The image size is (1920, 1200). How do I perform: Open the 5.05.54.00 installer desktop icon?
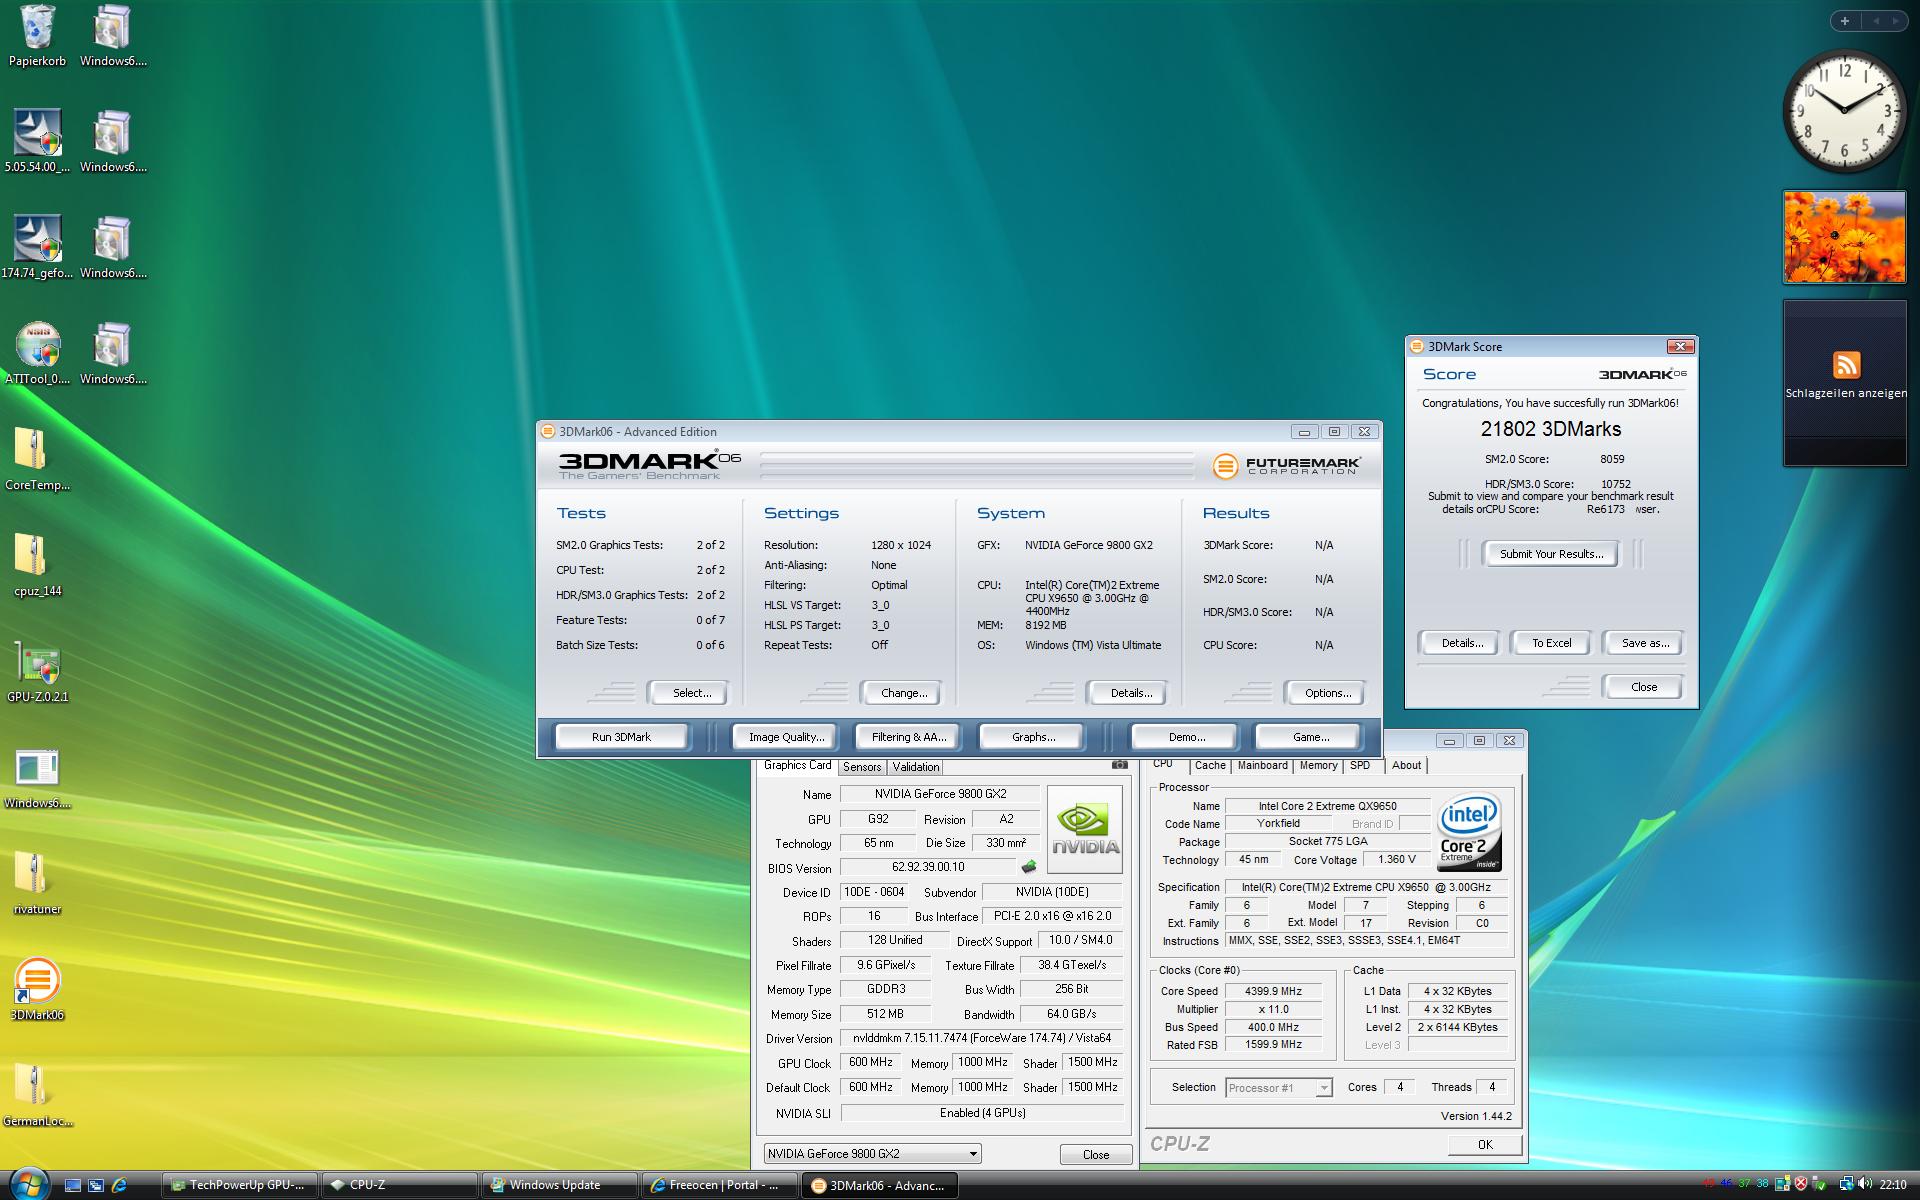[x=37, y=141]
